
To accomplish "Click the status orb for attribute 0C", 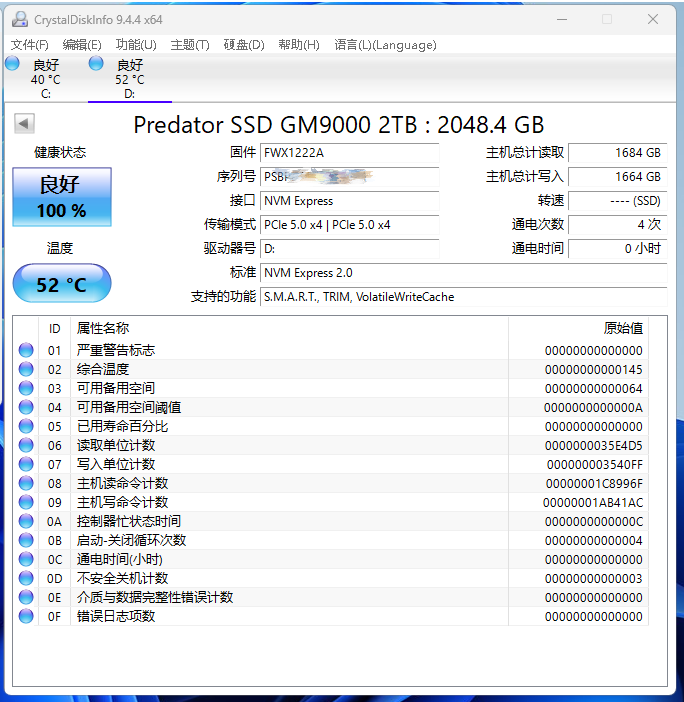I will (x=26, y=560).
